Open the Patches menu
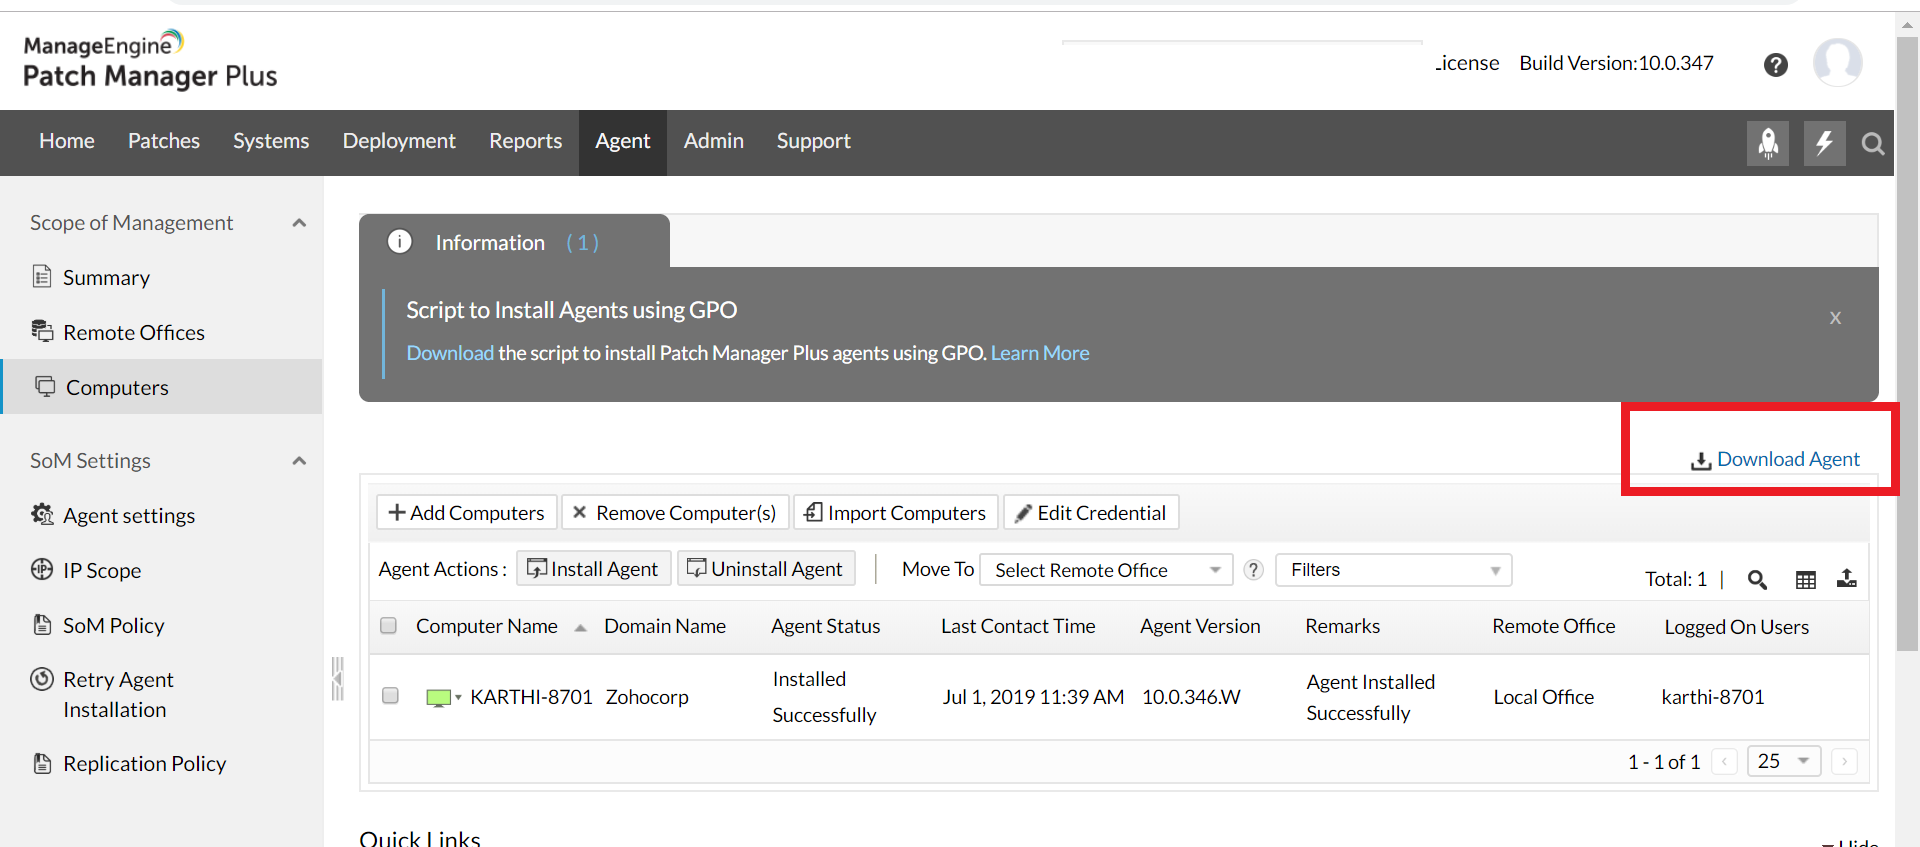Image resolution: width=1920 pixels, height=847 pixels. pos(164,141)
